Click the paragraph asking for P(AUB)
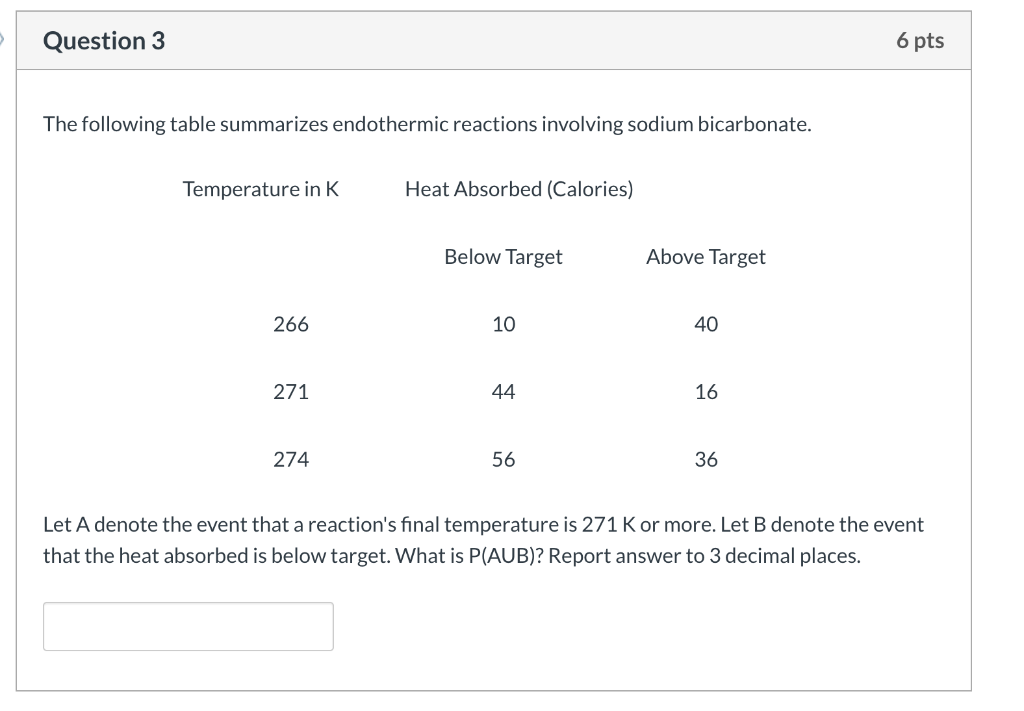The width and height of the screenshot is (1024, 711). pyautogui.click(x=483, y=539)
